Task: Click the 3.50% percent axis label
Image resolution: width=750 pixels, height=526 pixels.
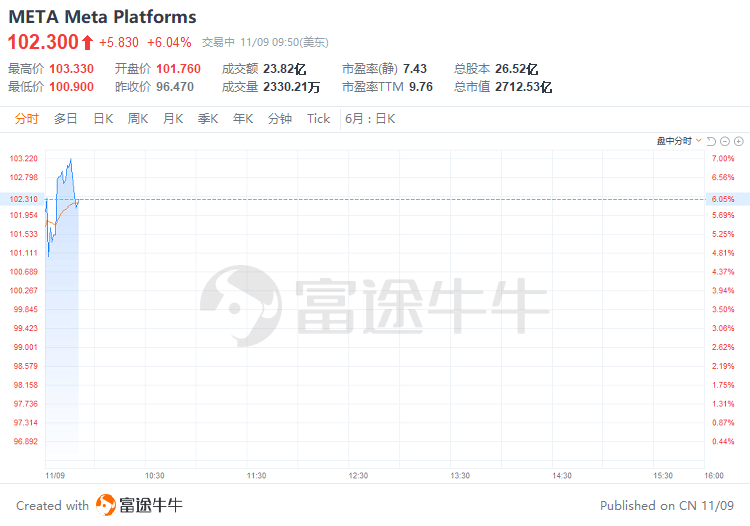Action: coord(723,309)
